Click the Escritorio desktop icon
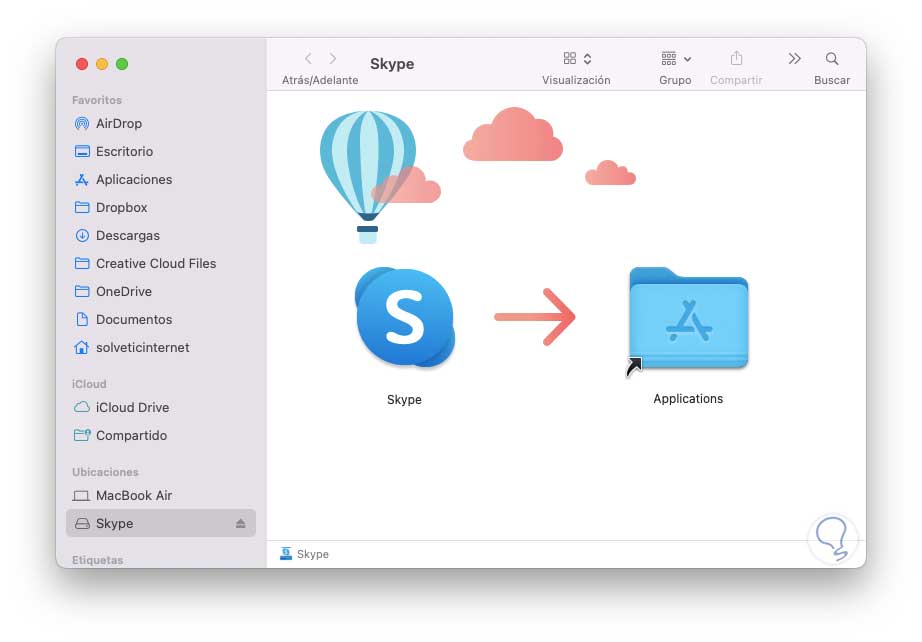922x642 pixels. point(82,152)
